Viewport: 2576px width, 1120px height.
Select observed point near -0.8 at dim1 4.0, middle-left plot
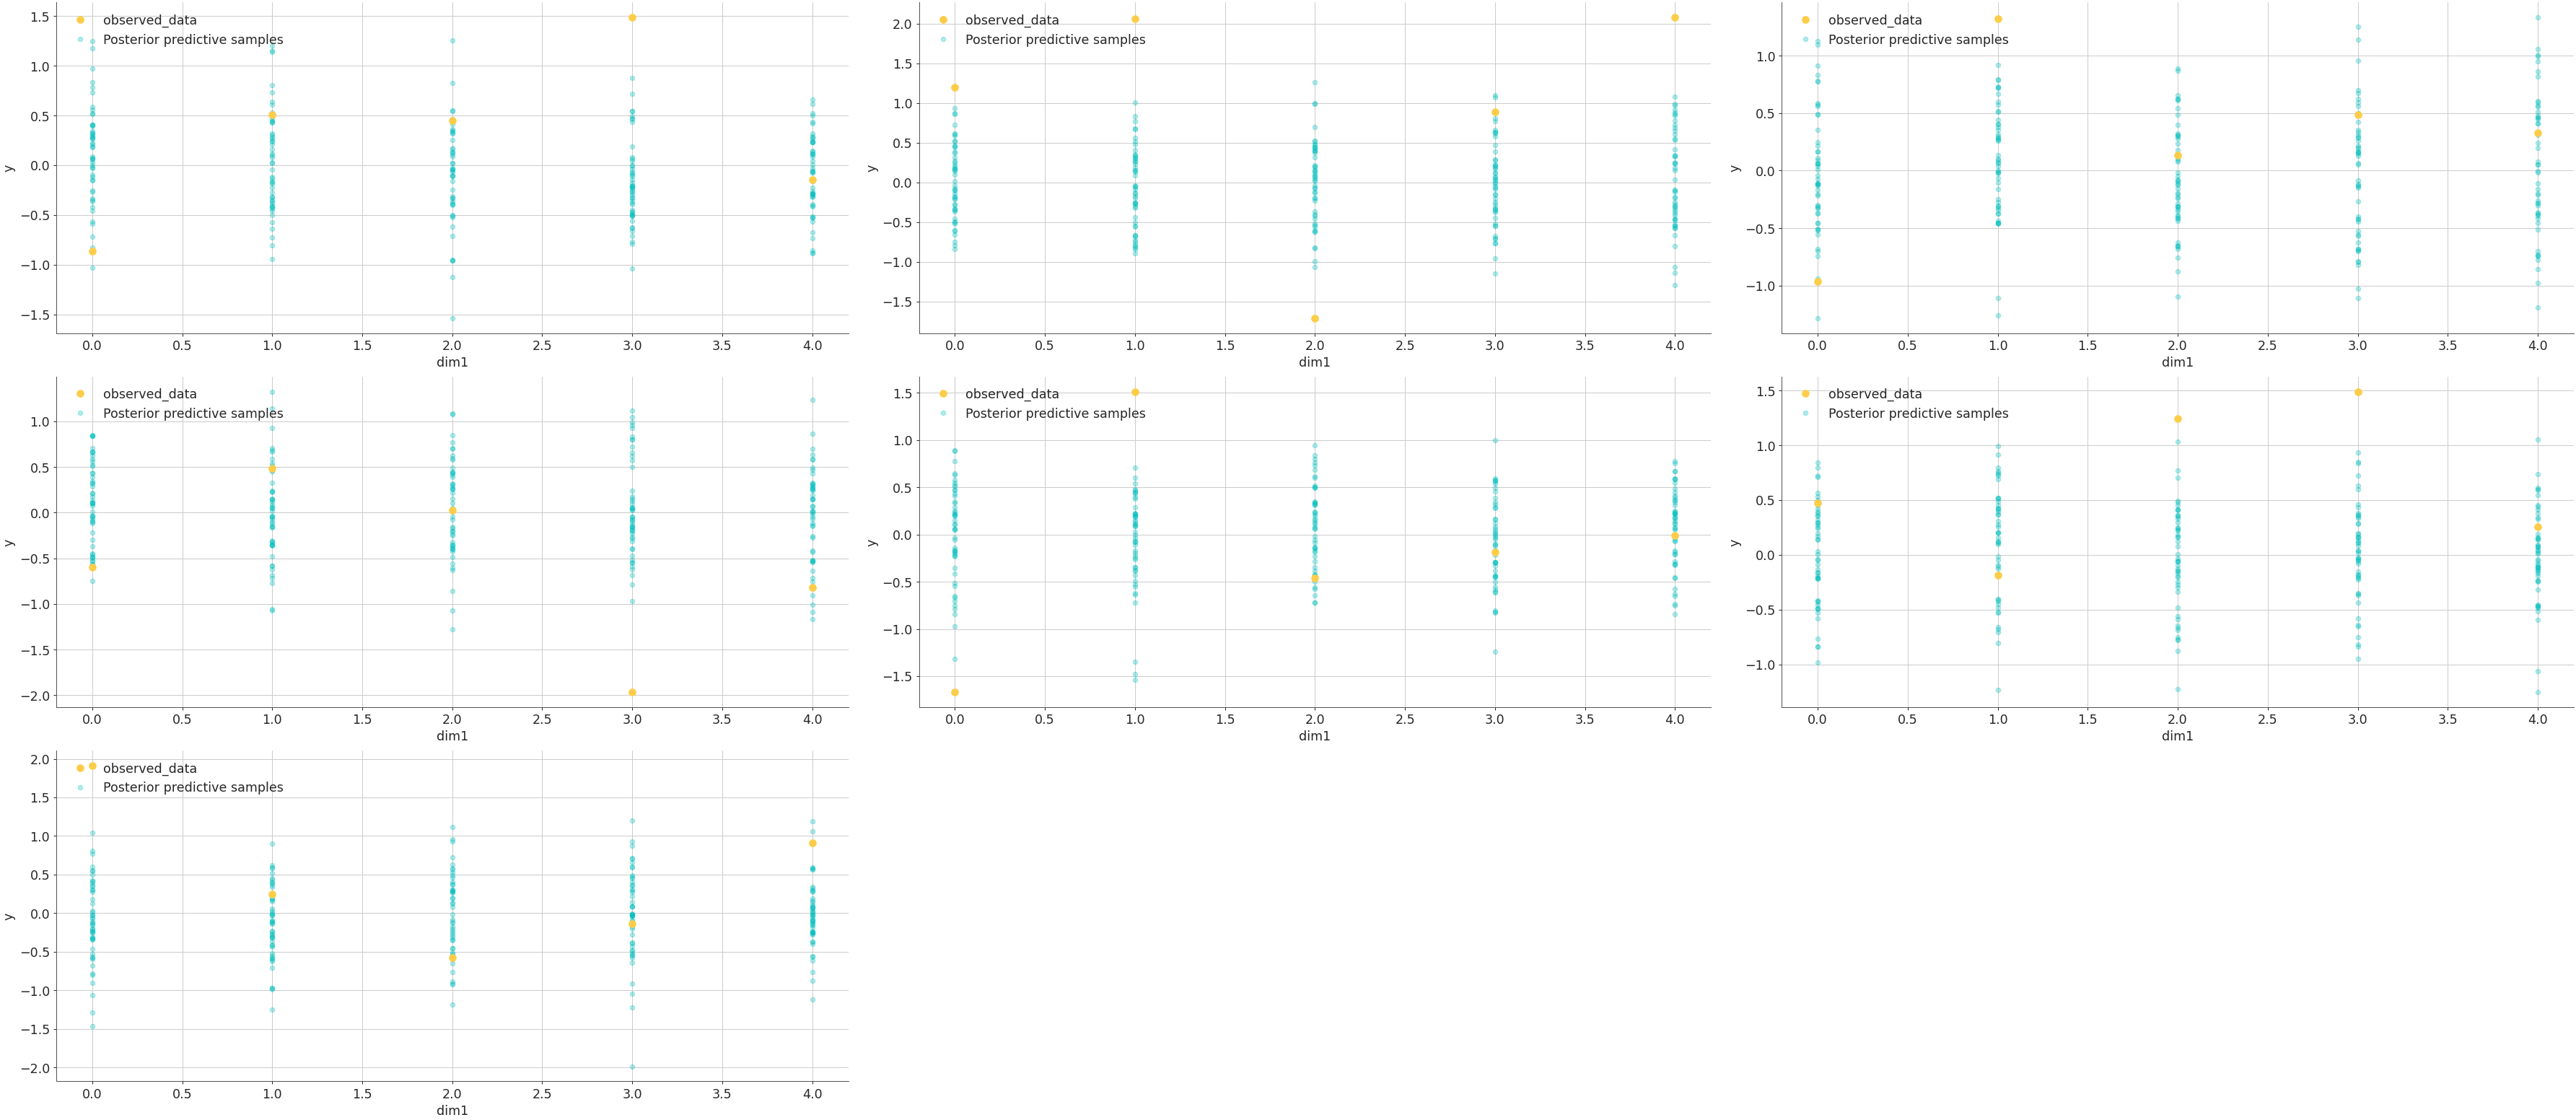(812, 588)
